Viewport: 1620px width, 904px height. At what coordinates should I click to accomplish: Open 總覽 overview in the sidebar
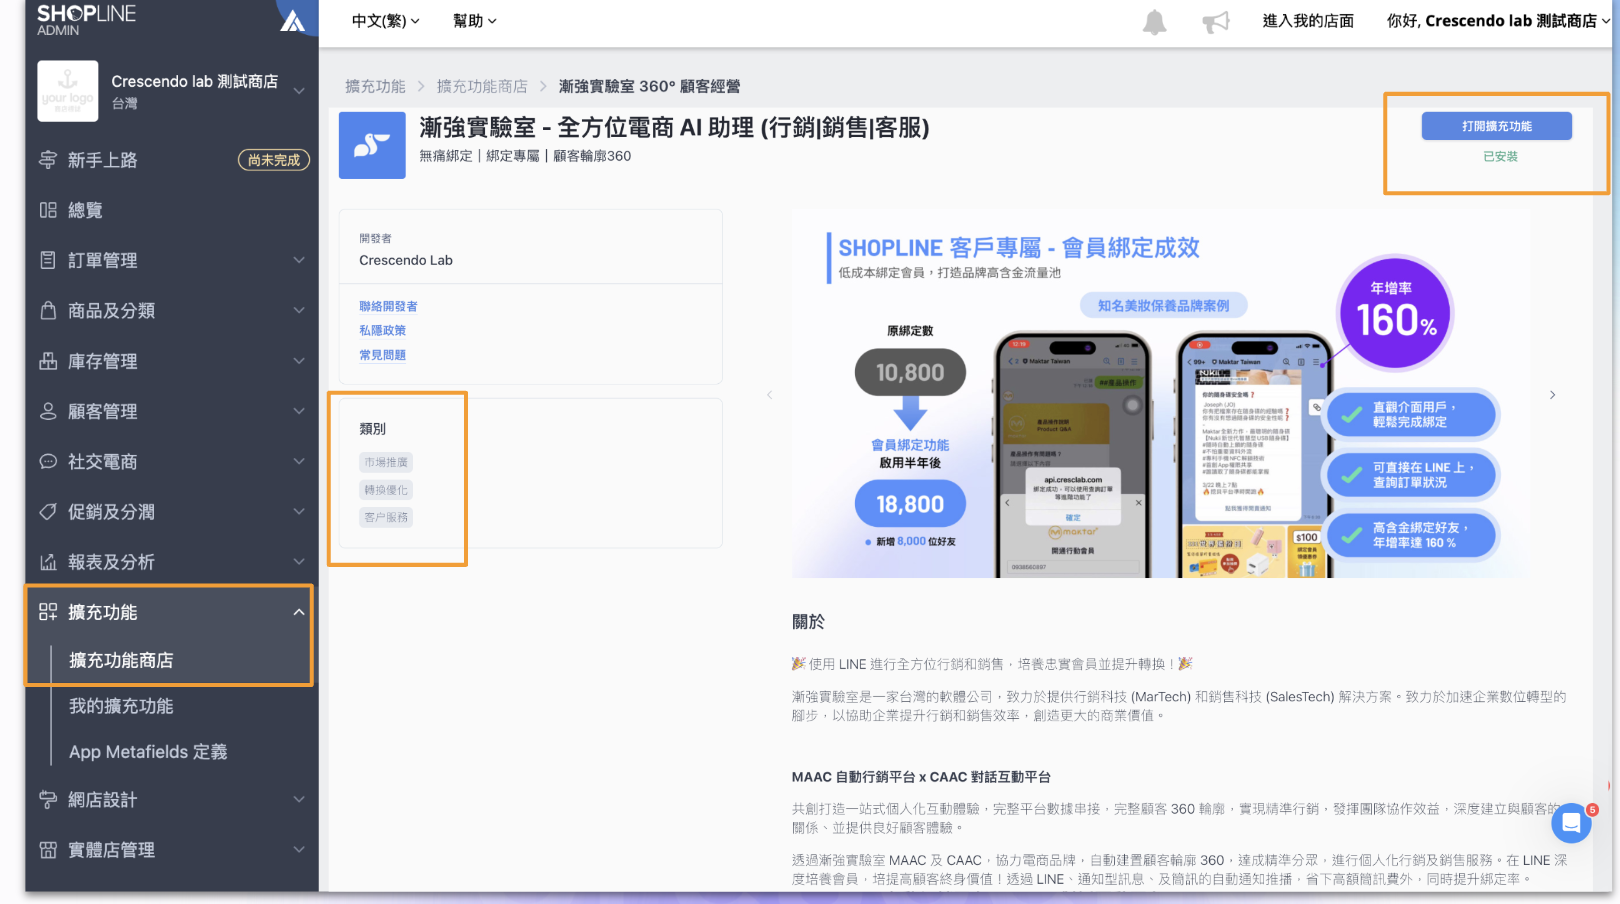[86, 210]
